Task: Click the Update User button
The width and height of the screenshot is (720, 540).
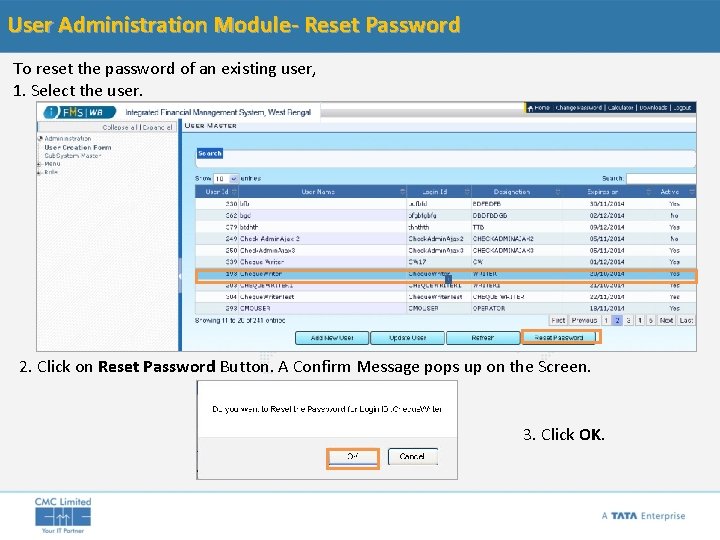Action: coord(407,338)
